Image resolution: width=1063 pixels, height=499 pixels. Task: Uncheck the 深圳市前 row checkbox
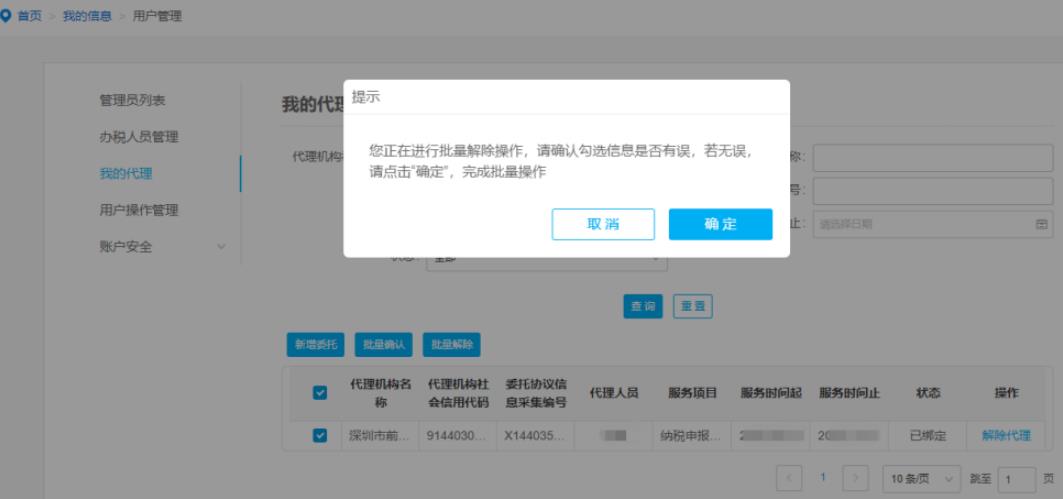click(320, 435)
